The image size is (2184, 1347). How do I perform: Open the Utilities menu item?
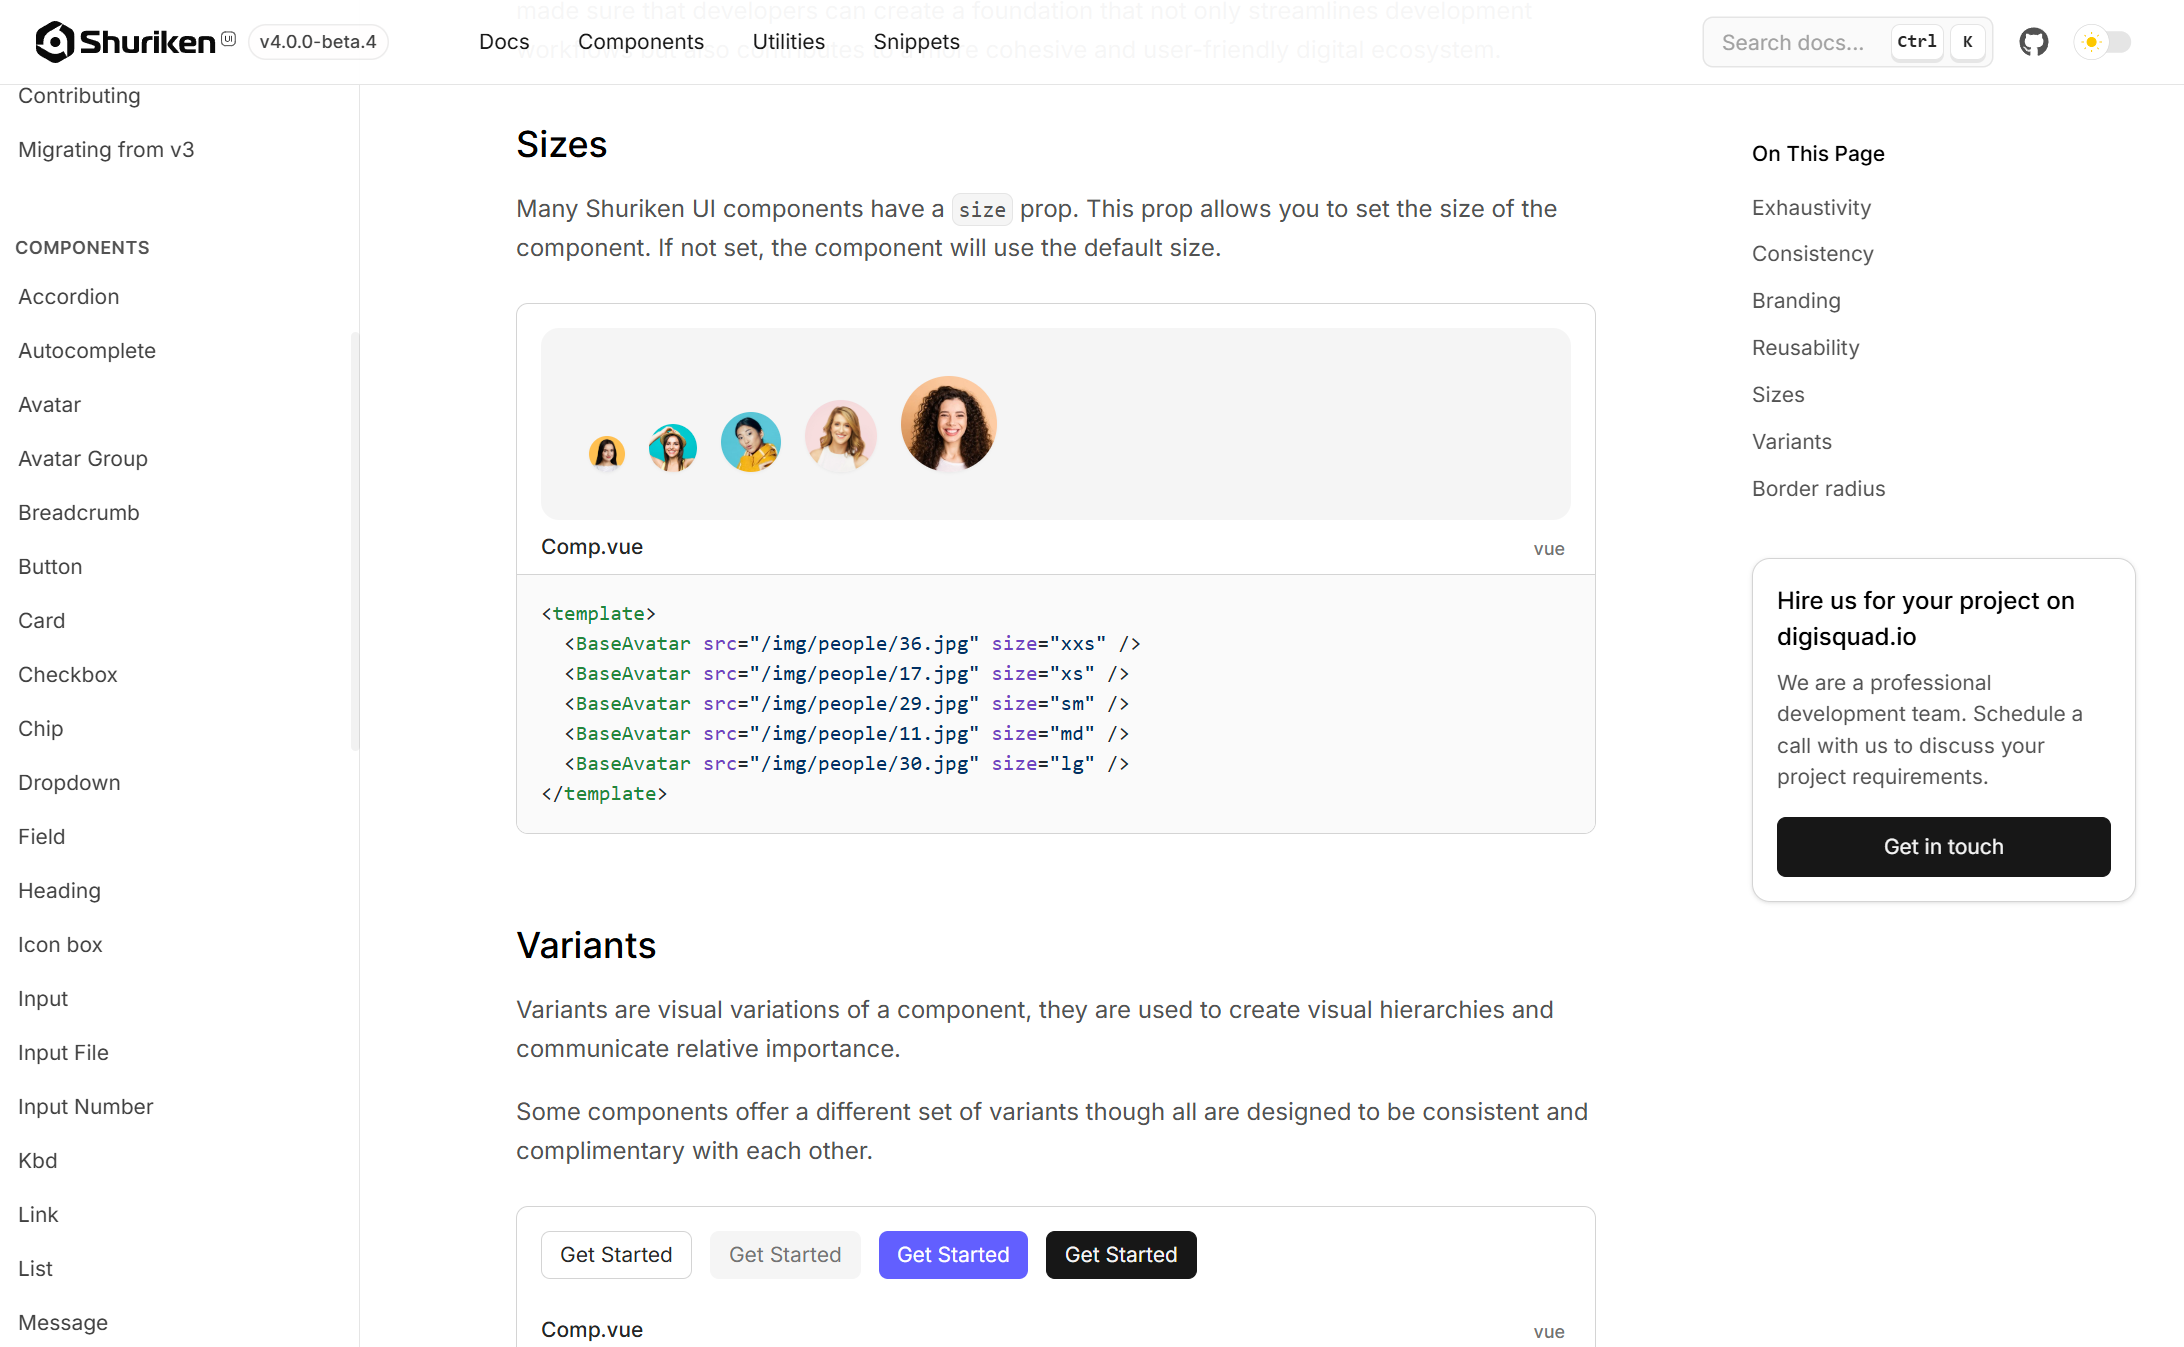[x=789, y=42]
